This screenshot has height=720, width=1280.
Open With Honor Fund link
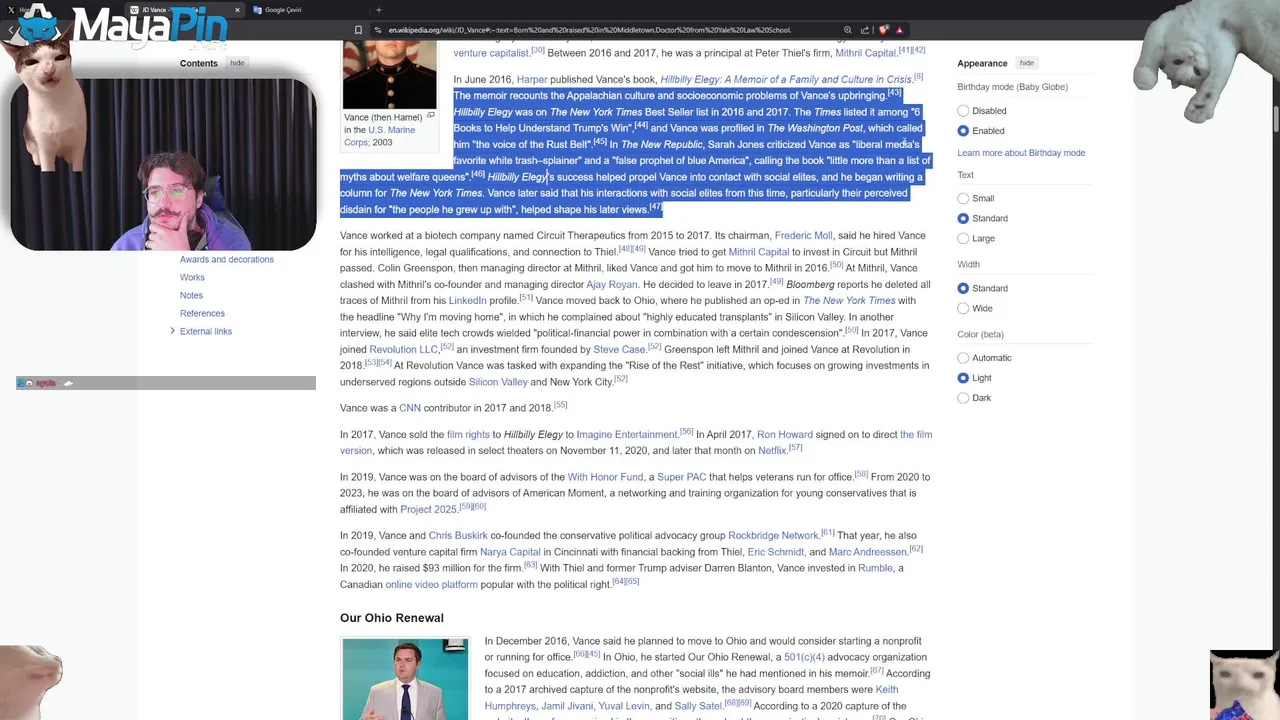click(605, 477)
